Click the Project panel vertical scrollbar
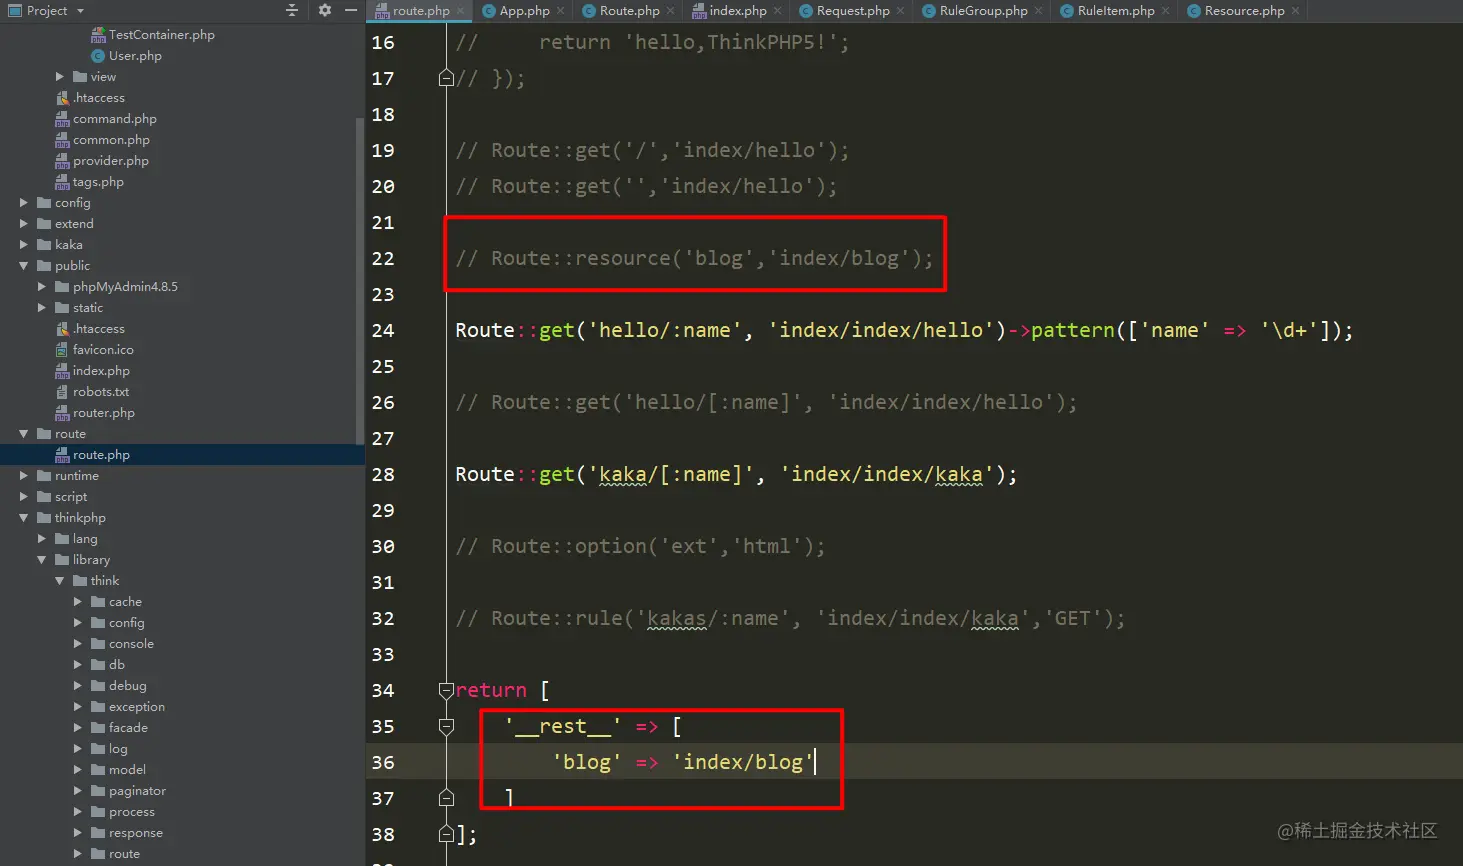1463x866 pixels. (360, 280)
